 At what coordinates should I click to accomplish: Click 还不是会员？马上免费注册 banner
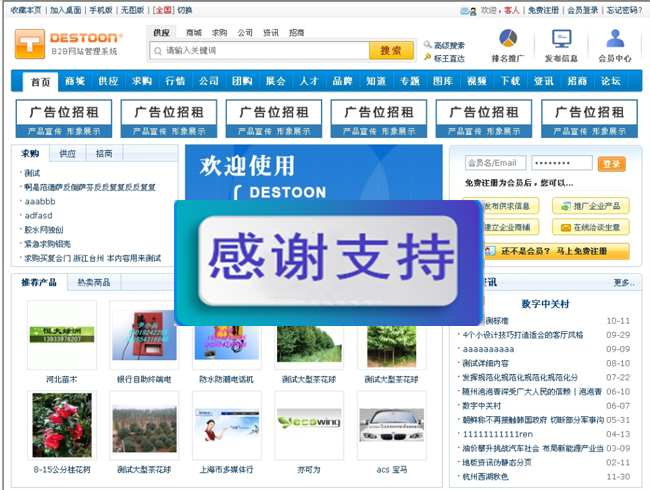pyautogui.click(x=556, y=251)
